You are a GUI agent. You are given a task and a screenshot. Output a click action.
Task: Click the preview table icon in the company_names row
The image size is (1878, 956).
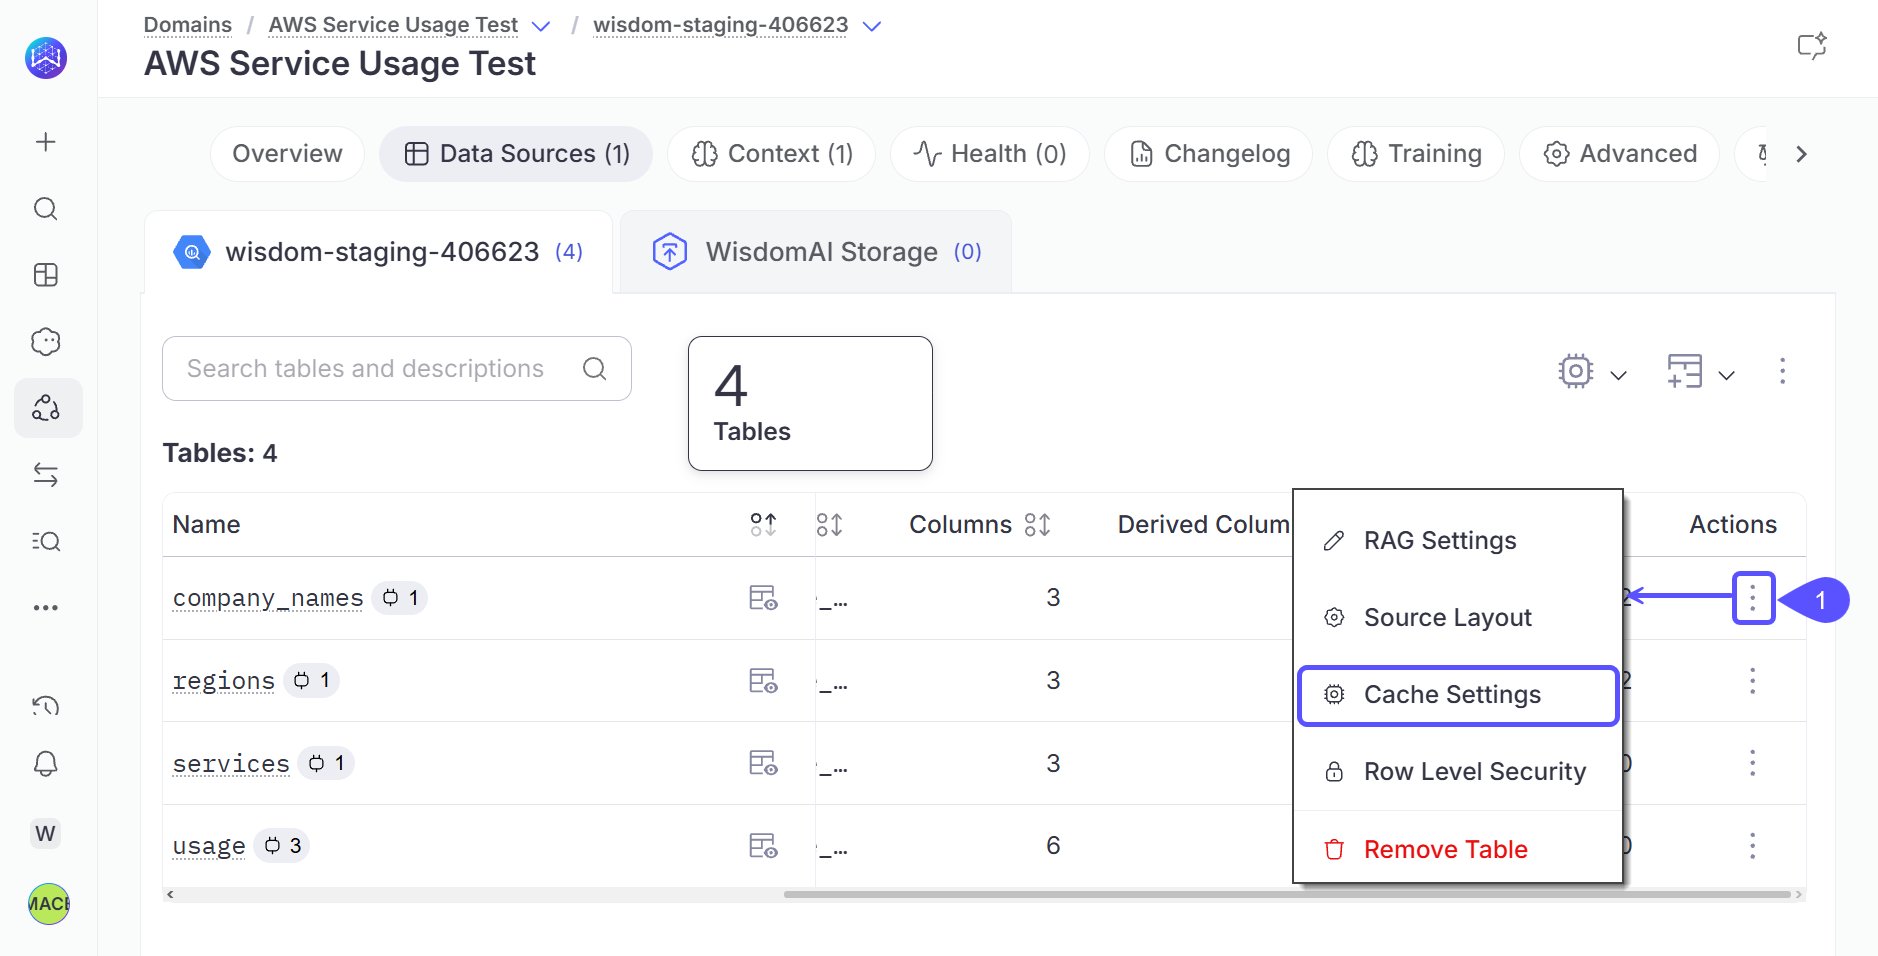click(763, 598)
